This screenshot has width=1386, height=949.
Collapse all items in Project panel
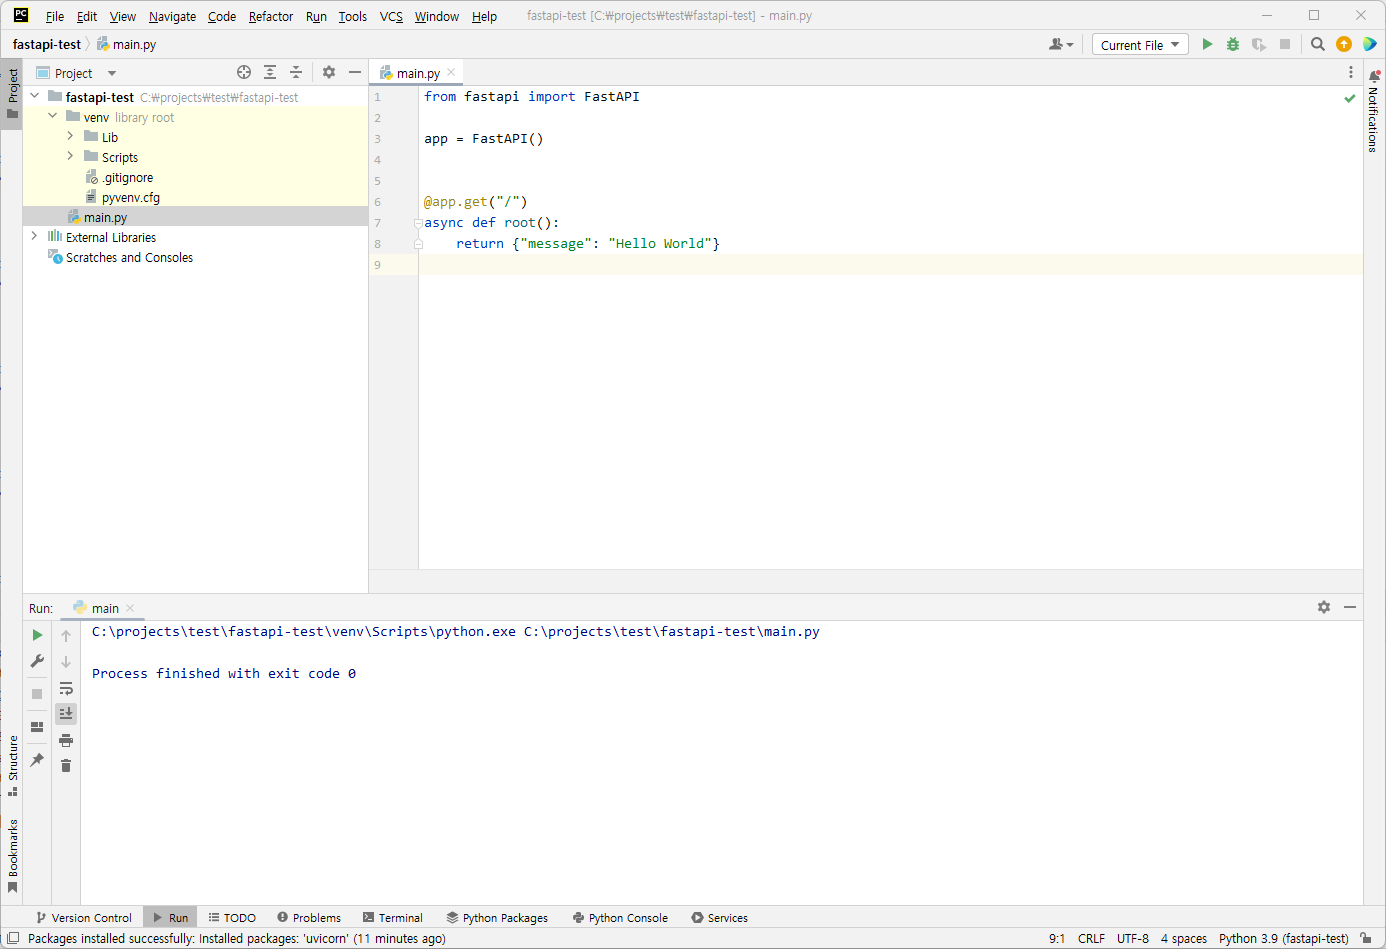click(296, 72)
